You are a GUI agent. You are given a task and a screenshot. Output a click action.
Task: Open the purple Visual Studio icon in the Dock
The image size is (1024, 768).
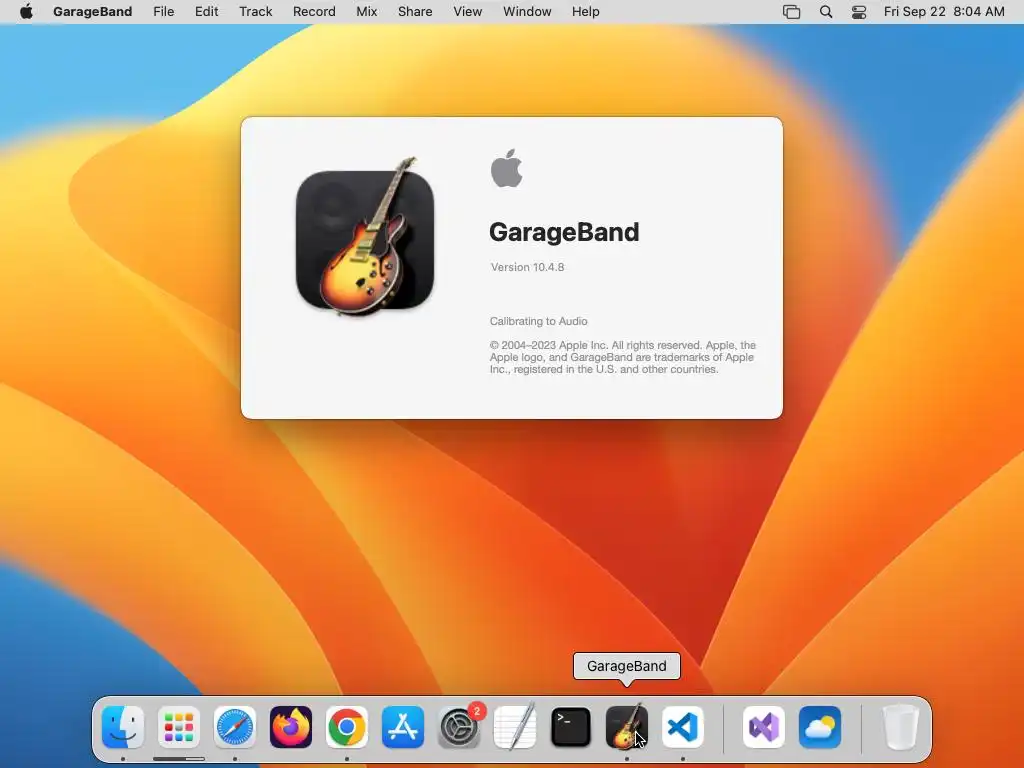tap(764, 727)
